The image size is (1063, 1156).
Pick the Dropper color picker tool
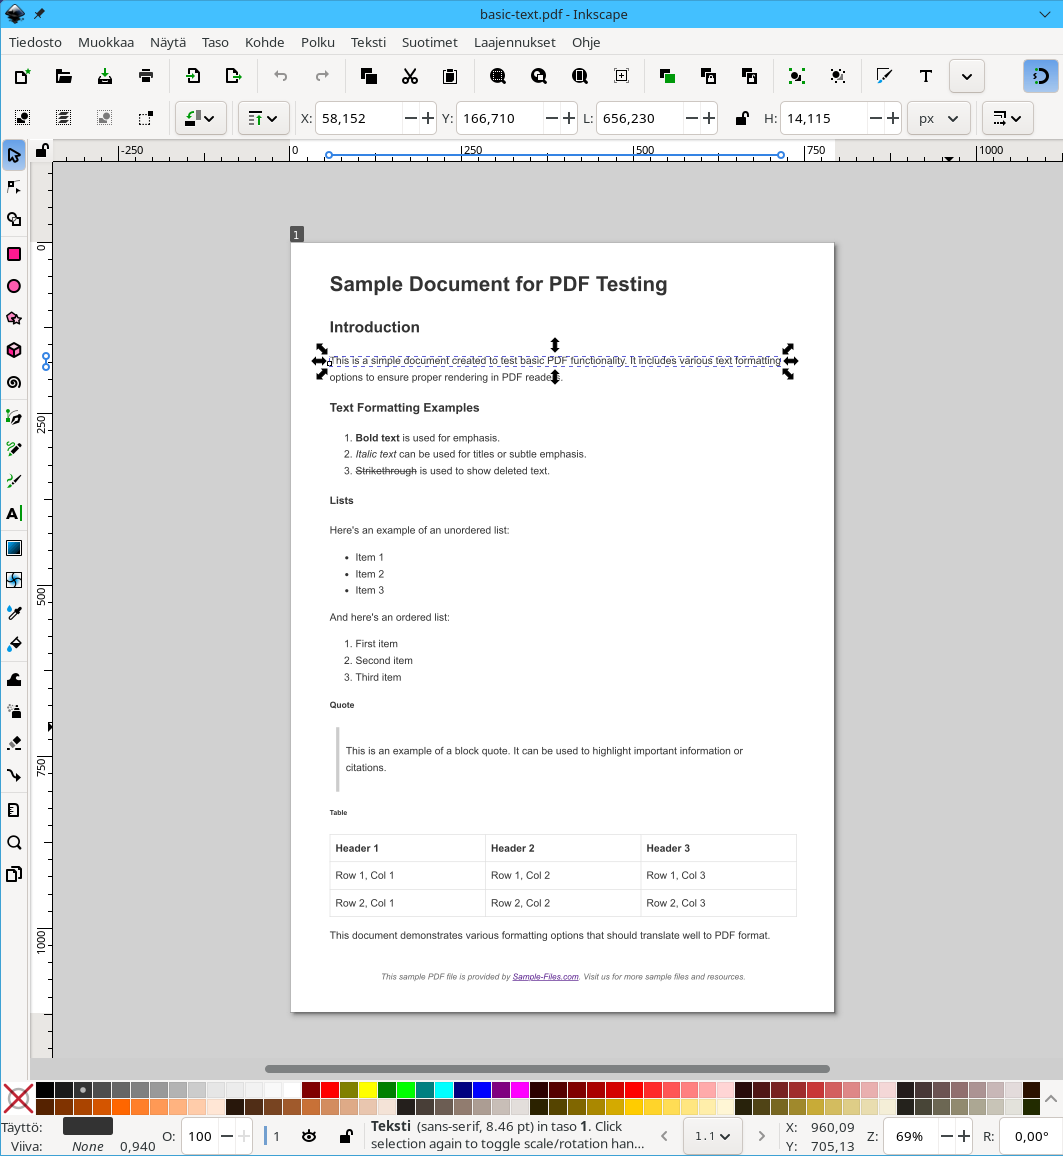[14, 612]
